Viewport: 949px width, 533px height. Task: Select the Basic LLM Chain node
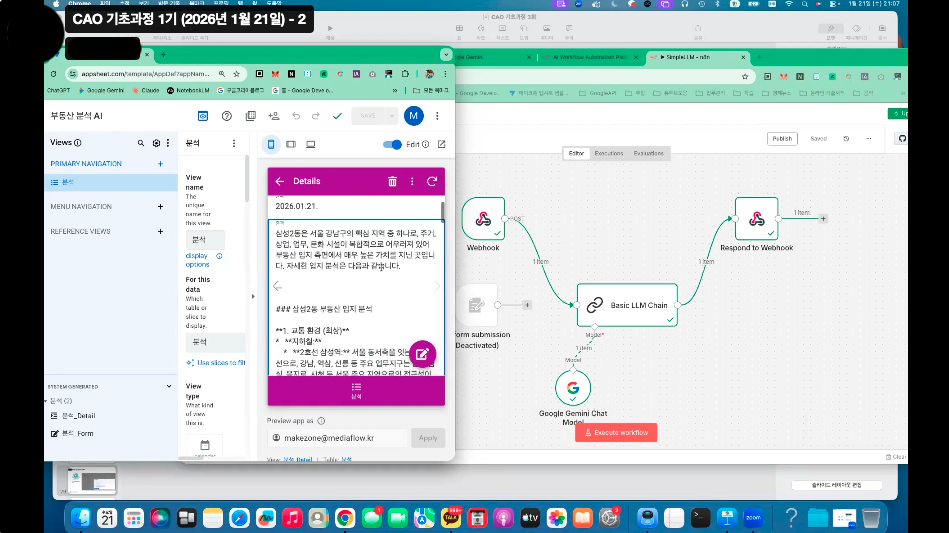click(x=627, y=305)
